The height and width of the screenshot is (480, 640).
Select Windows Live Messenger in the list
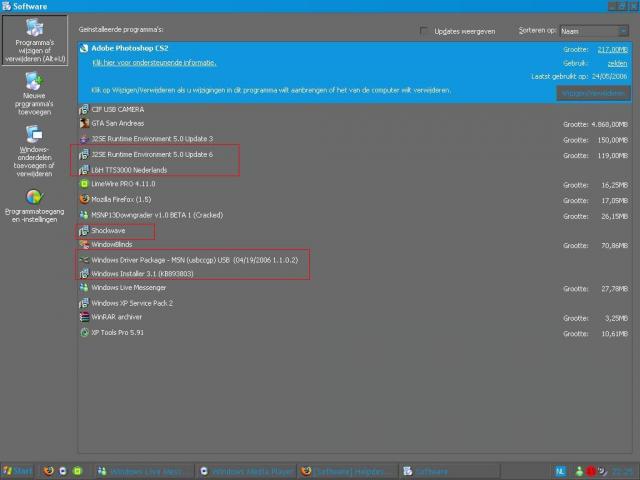(354, 288)
